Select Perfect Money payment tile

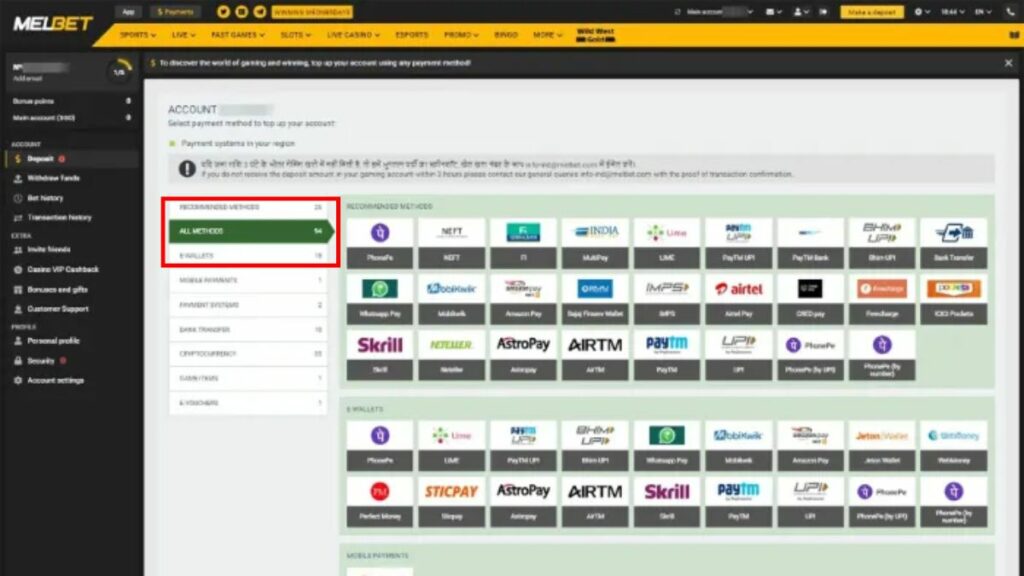click(379, 502)
